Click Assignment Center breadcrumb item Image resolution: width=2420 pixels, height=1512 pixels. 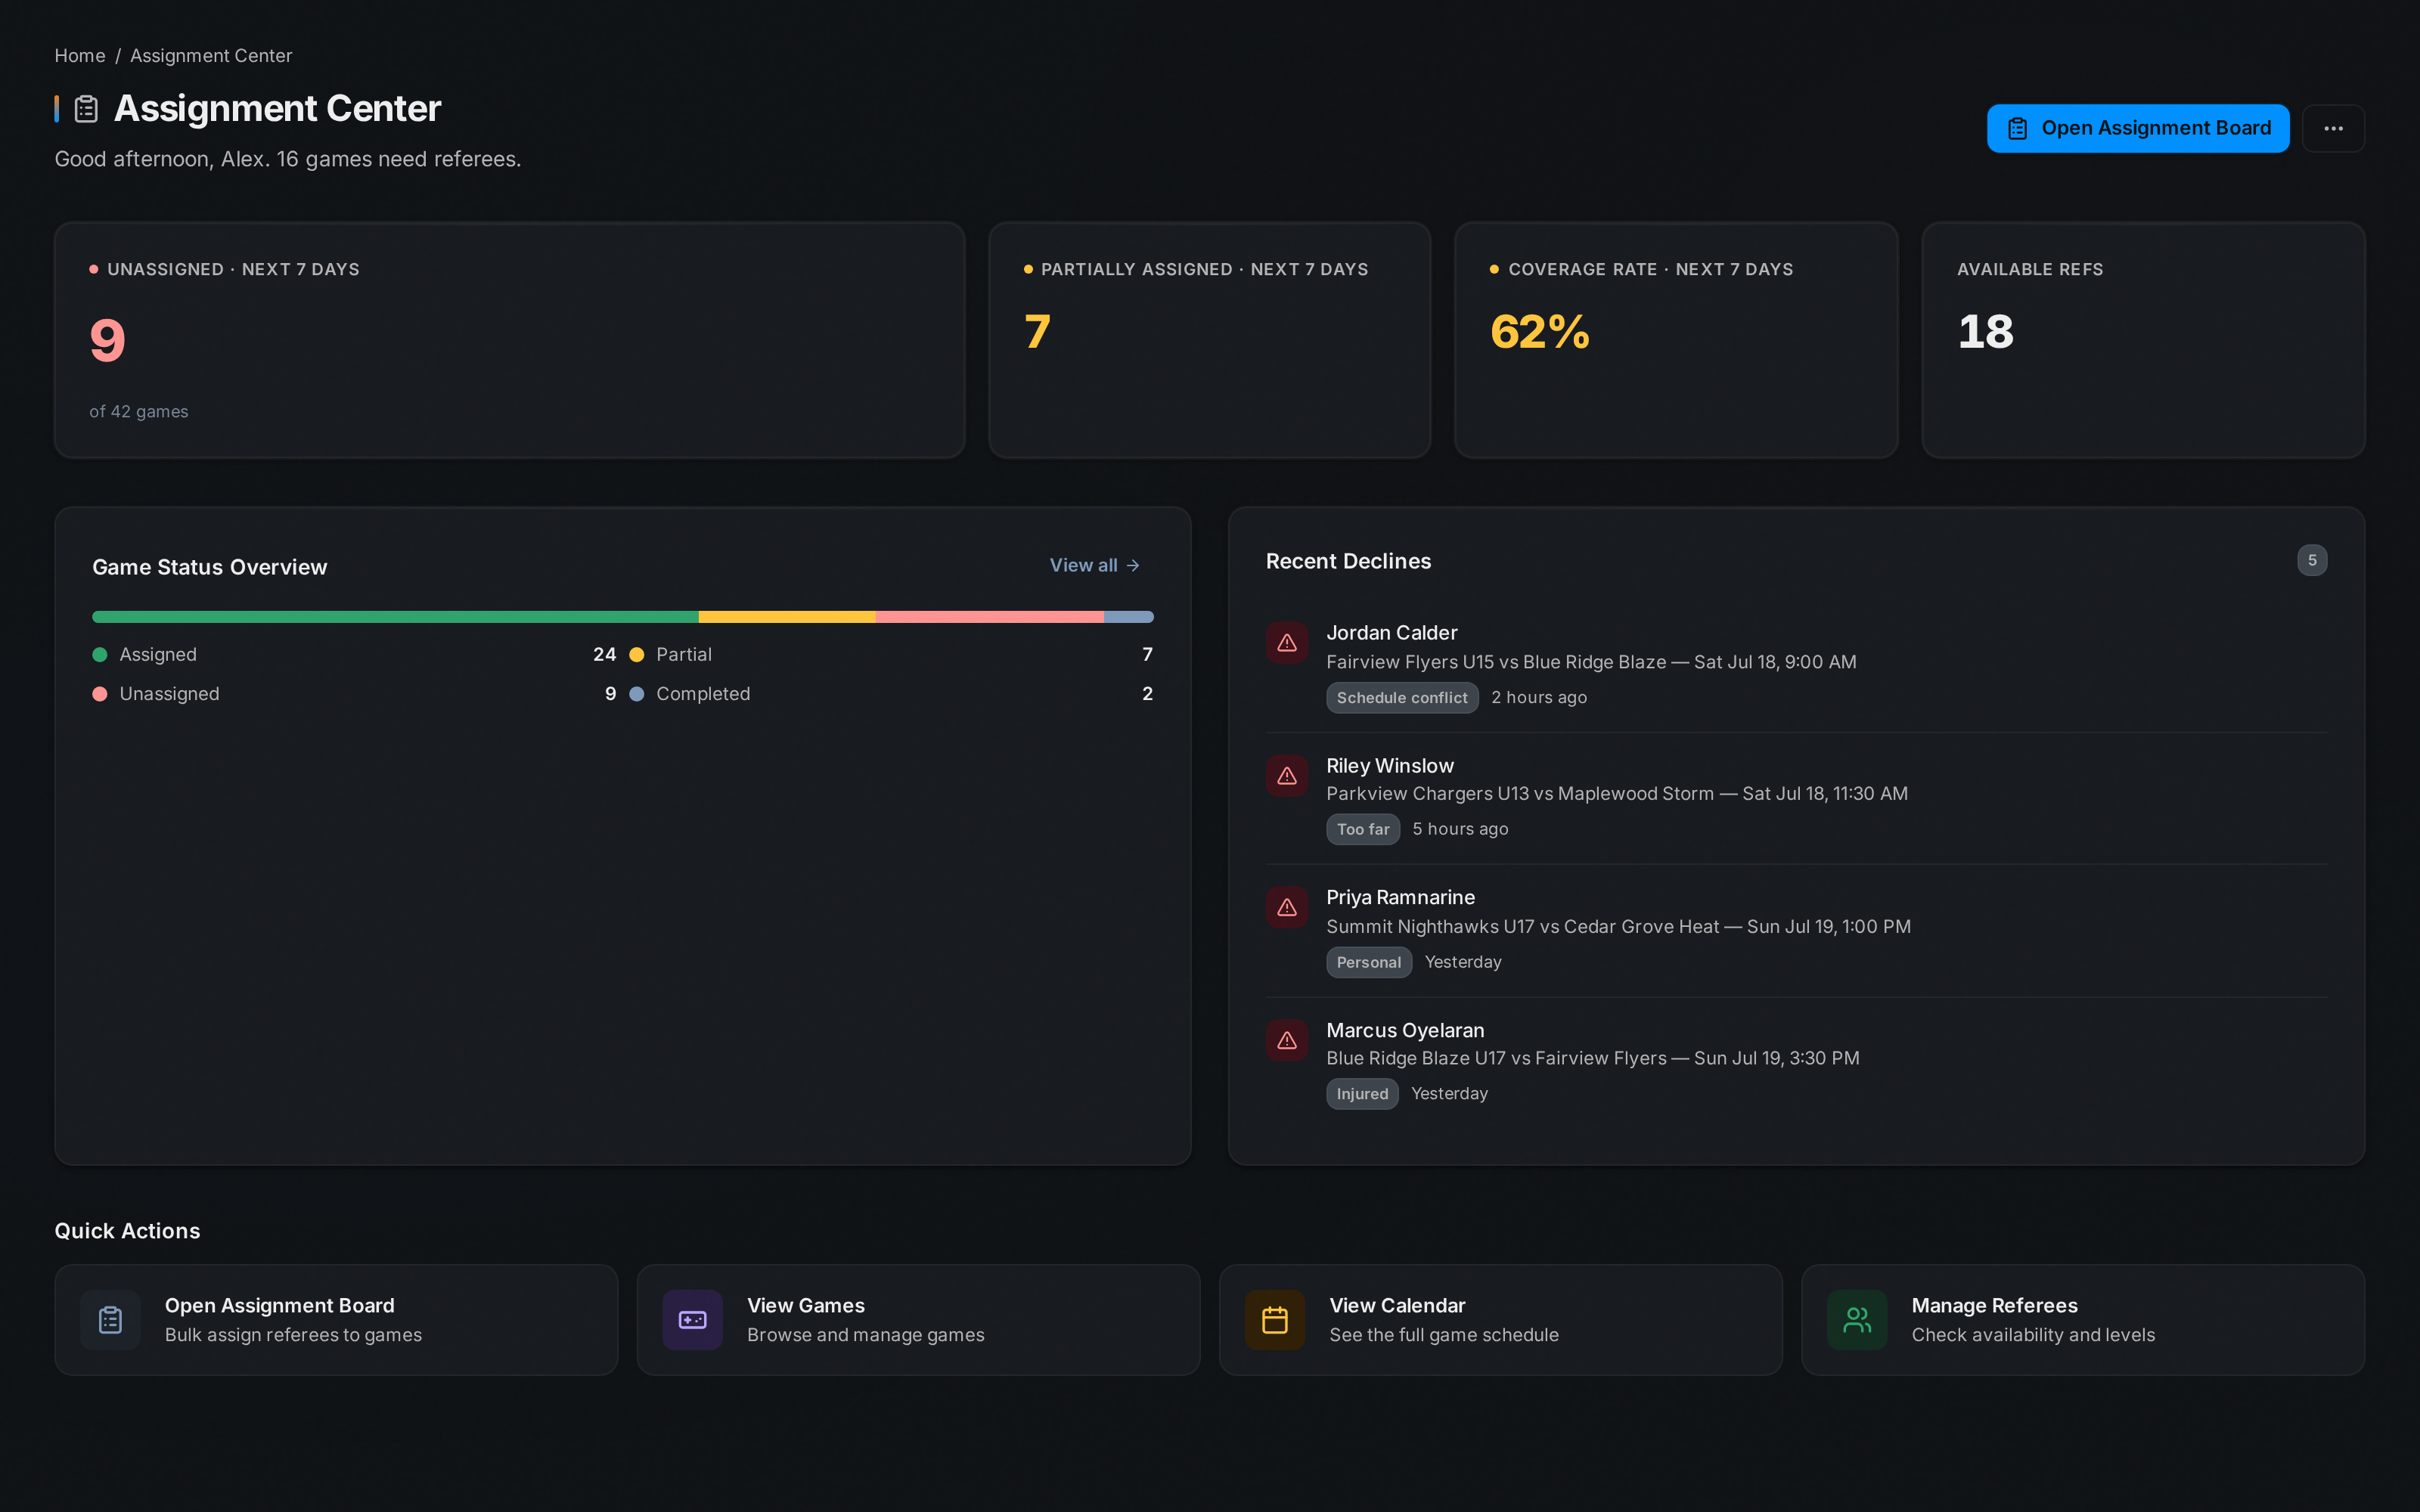[x=211, y=56]
